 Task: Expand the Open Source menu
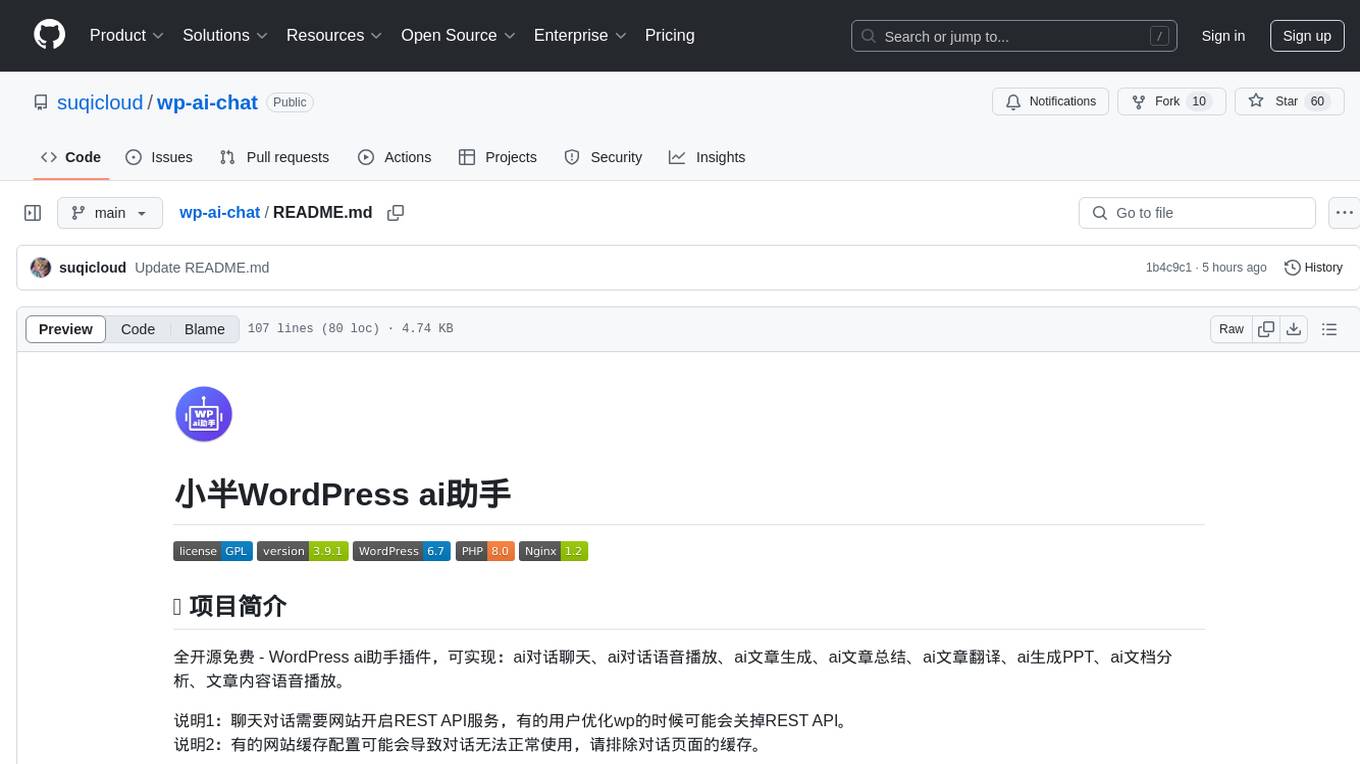[458, 35]
